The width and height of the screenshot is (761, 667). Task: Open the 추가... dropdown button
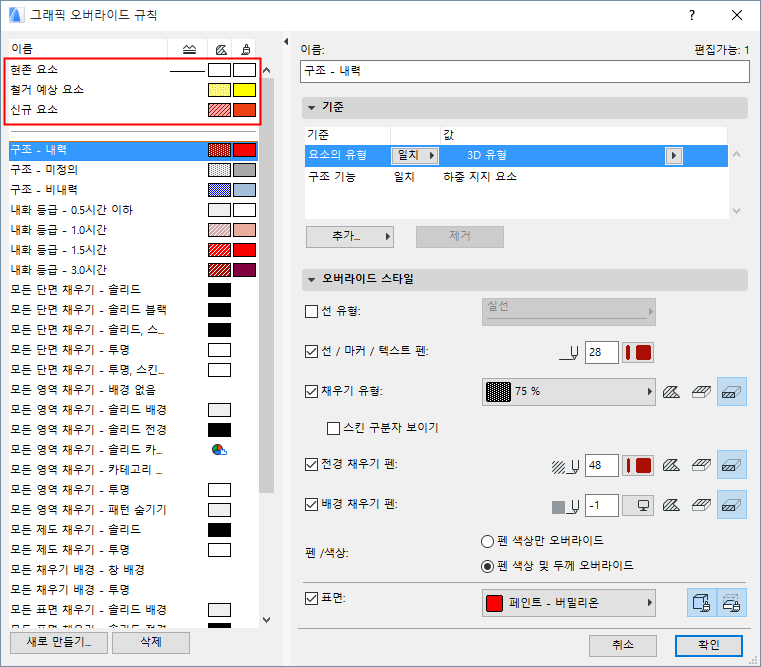349,236
